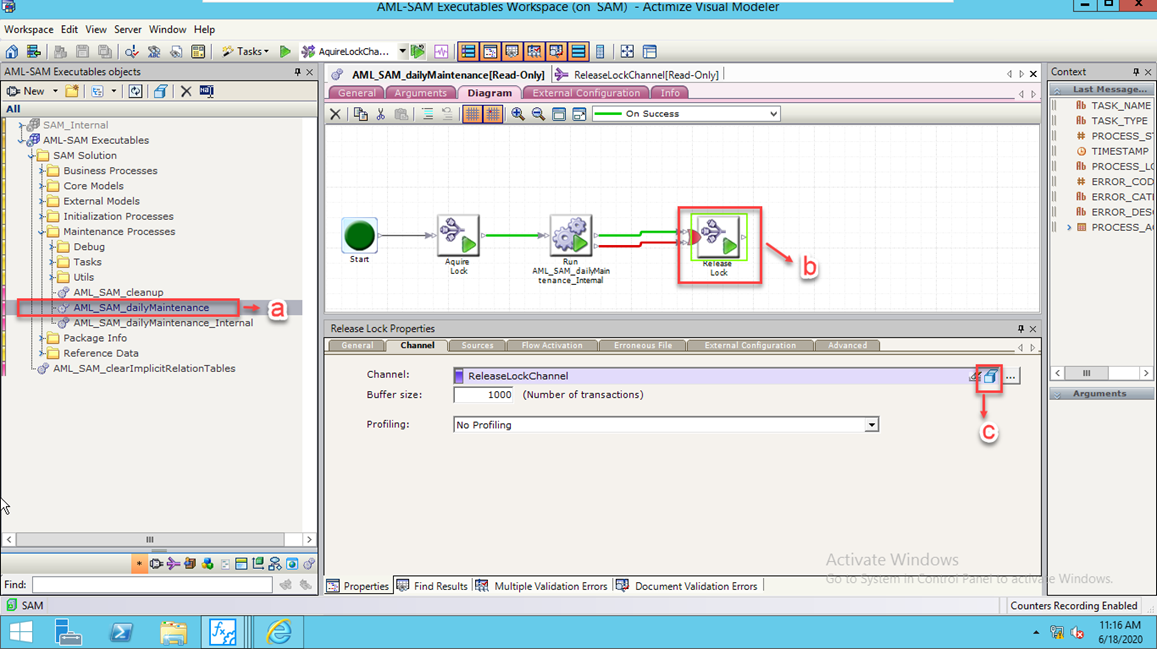Select the Run AML_SAM_dailyMaintenance_Internal node
Viewport: 1157px width, 649px height.
[x=570, y=235]
